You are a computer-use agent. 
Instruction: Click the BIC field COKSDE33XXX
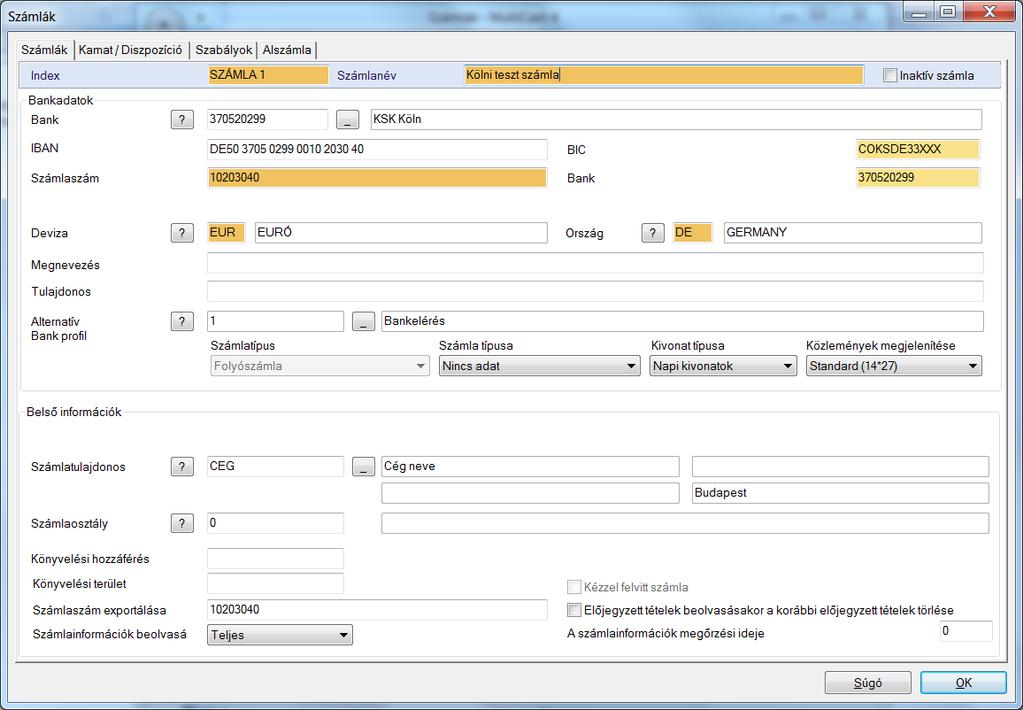[x=918, y=149]
